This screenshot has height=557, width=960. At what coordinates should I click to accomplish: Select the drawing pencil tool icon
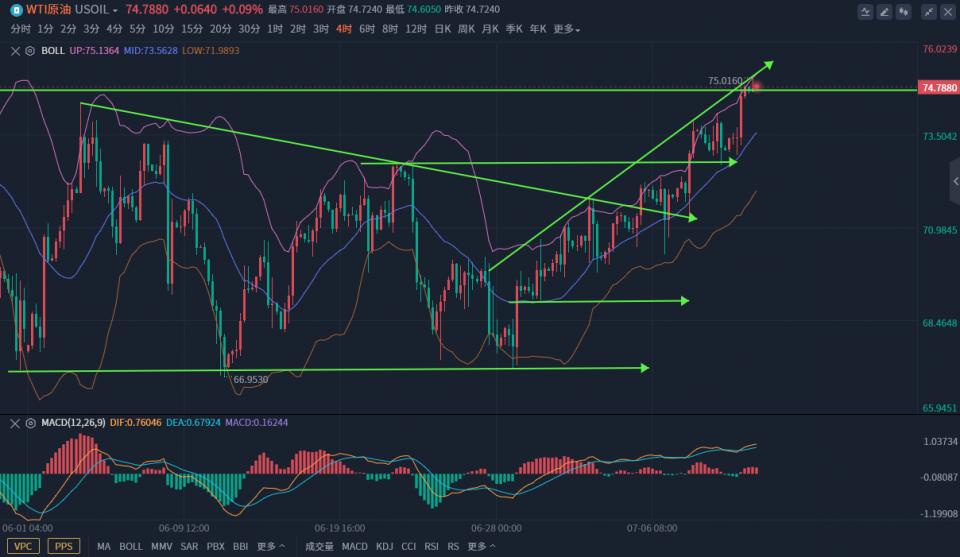pyautogui.click(x=884, y=12)
